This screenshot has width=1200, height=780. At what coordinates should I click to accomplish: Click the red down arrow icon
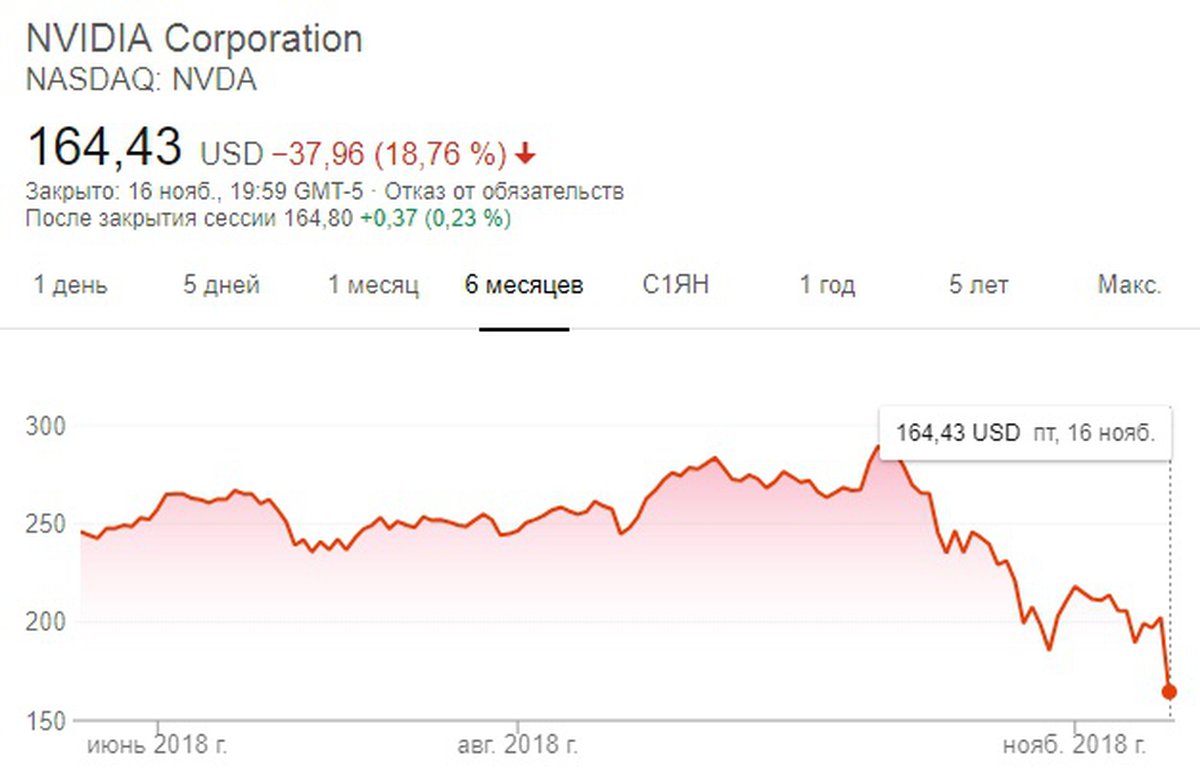coord(527,154)
